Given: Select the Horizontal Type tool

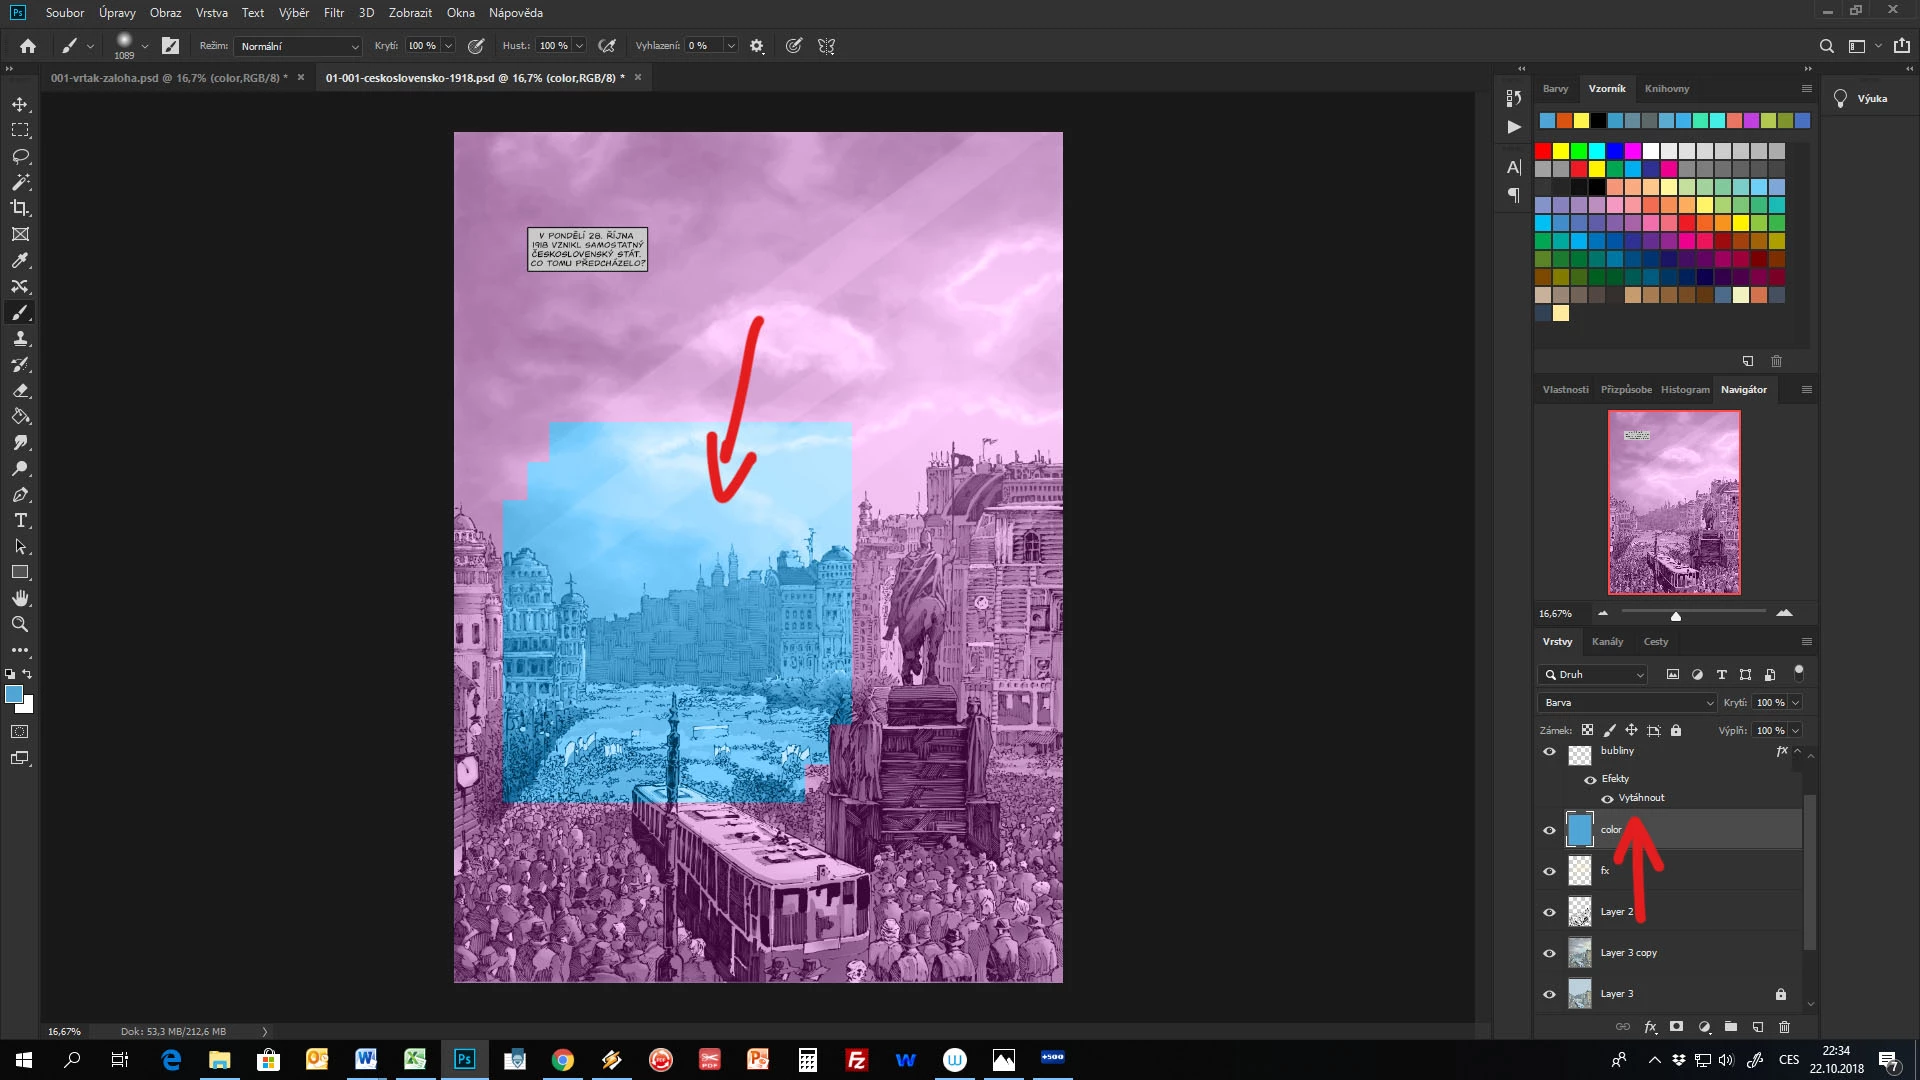Looking at the screenshot, I should (20, 521).
